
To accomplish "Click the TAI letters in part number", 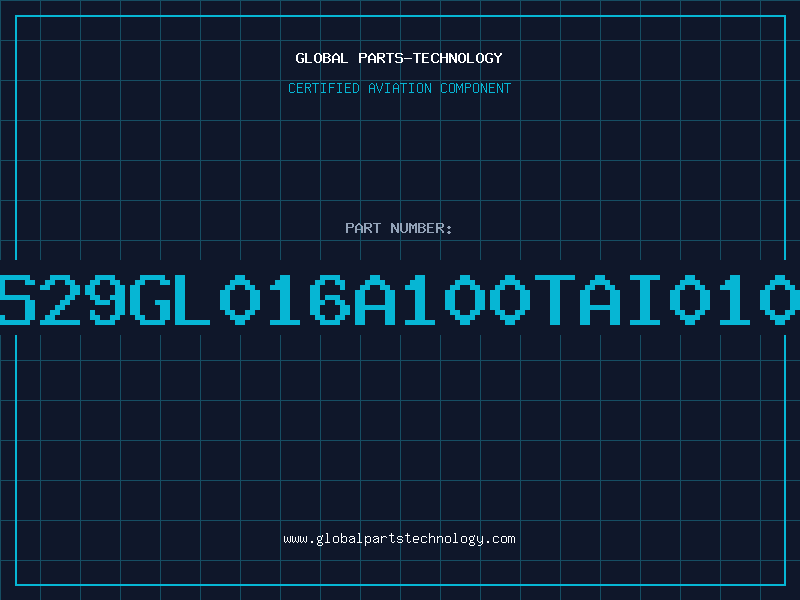I will click(x=597, y=299).
